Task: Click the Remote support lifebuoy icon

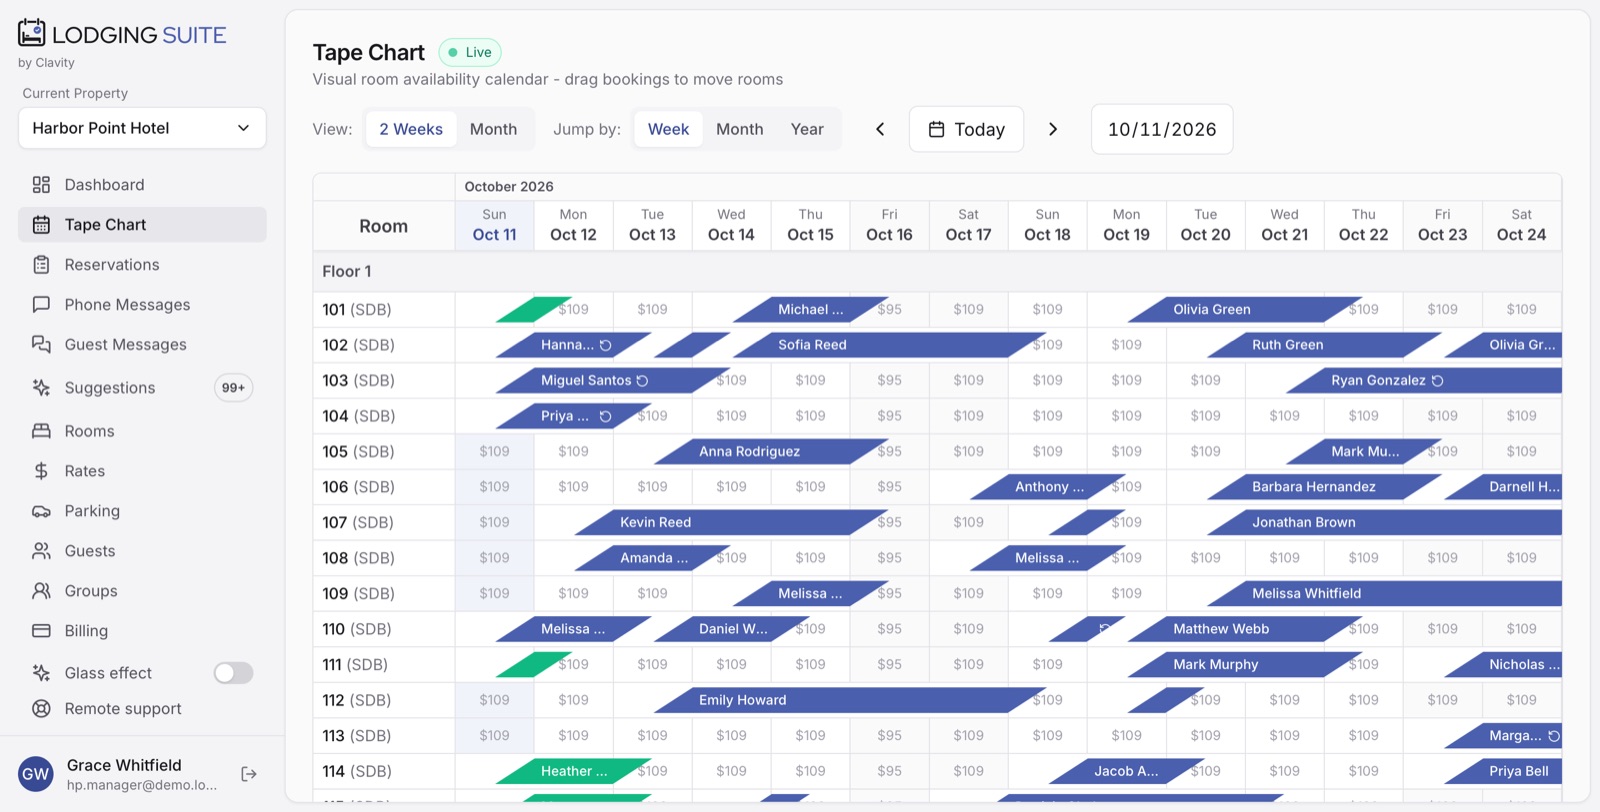Action: [x=41, y=709]
